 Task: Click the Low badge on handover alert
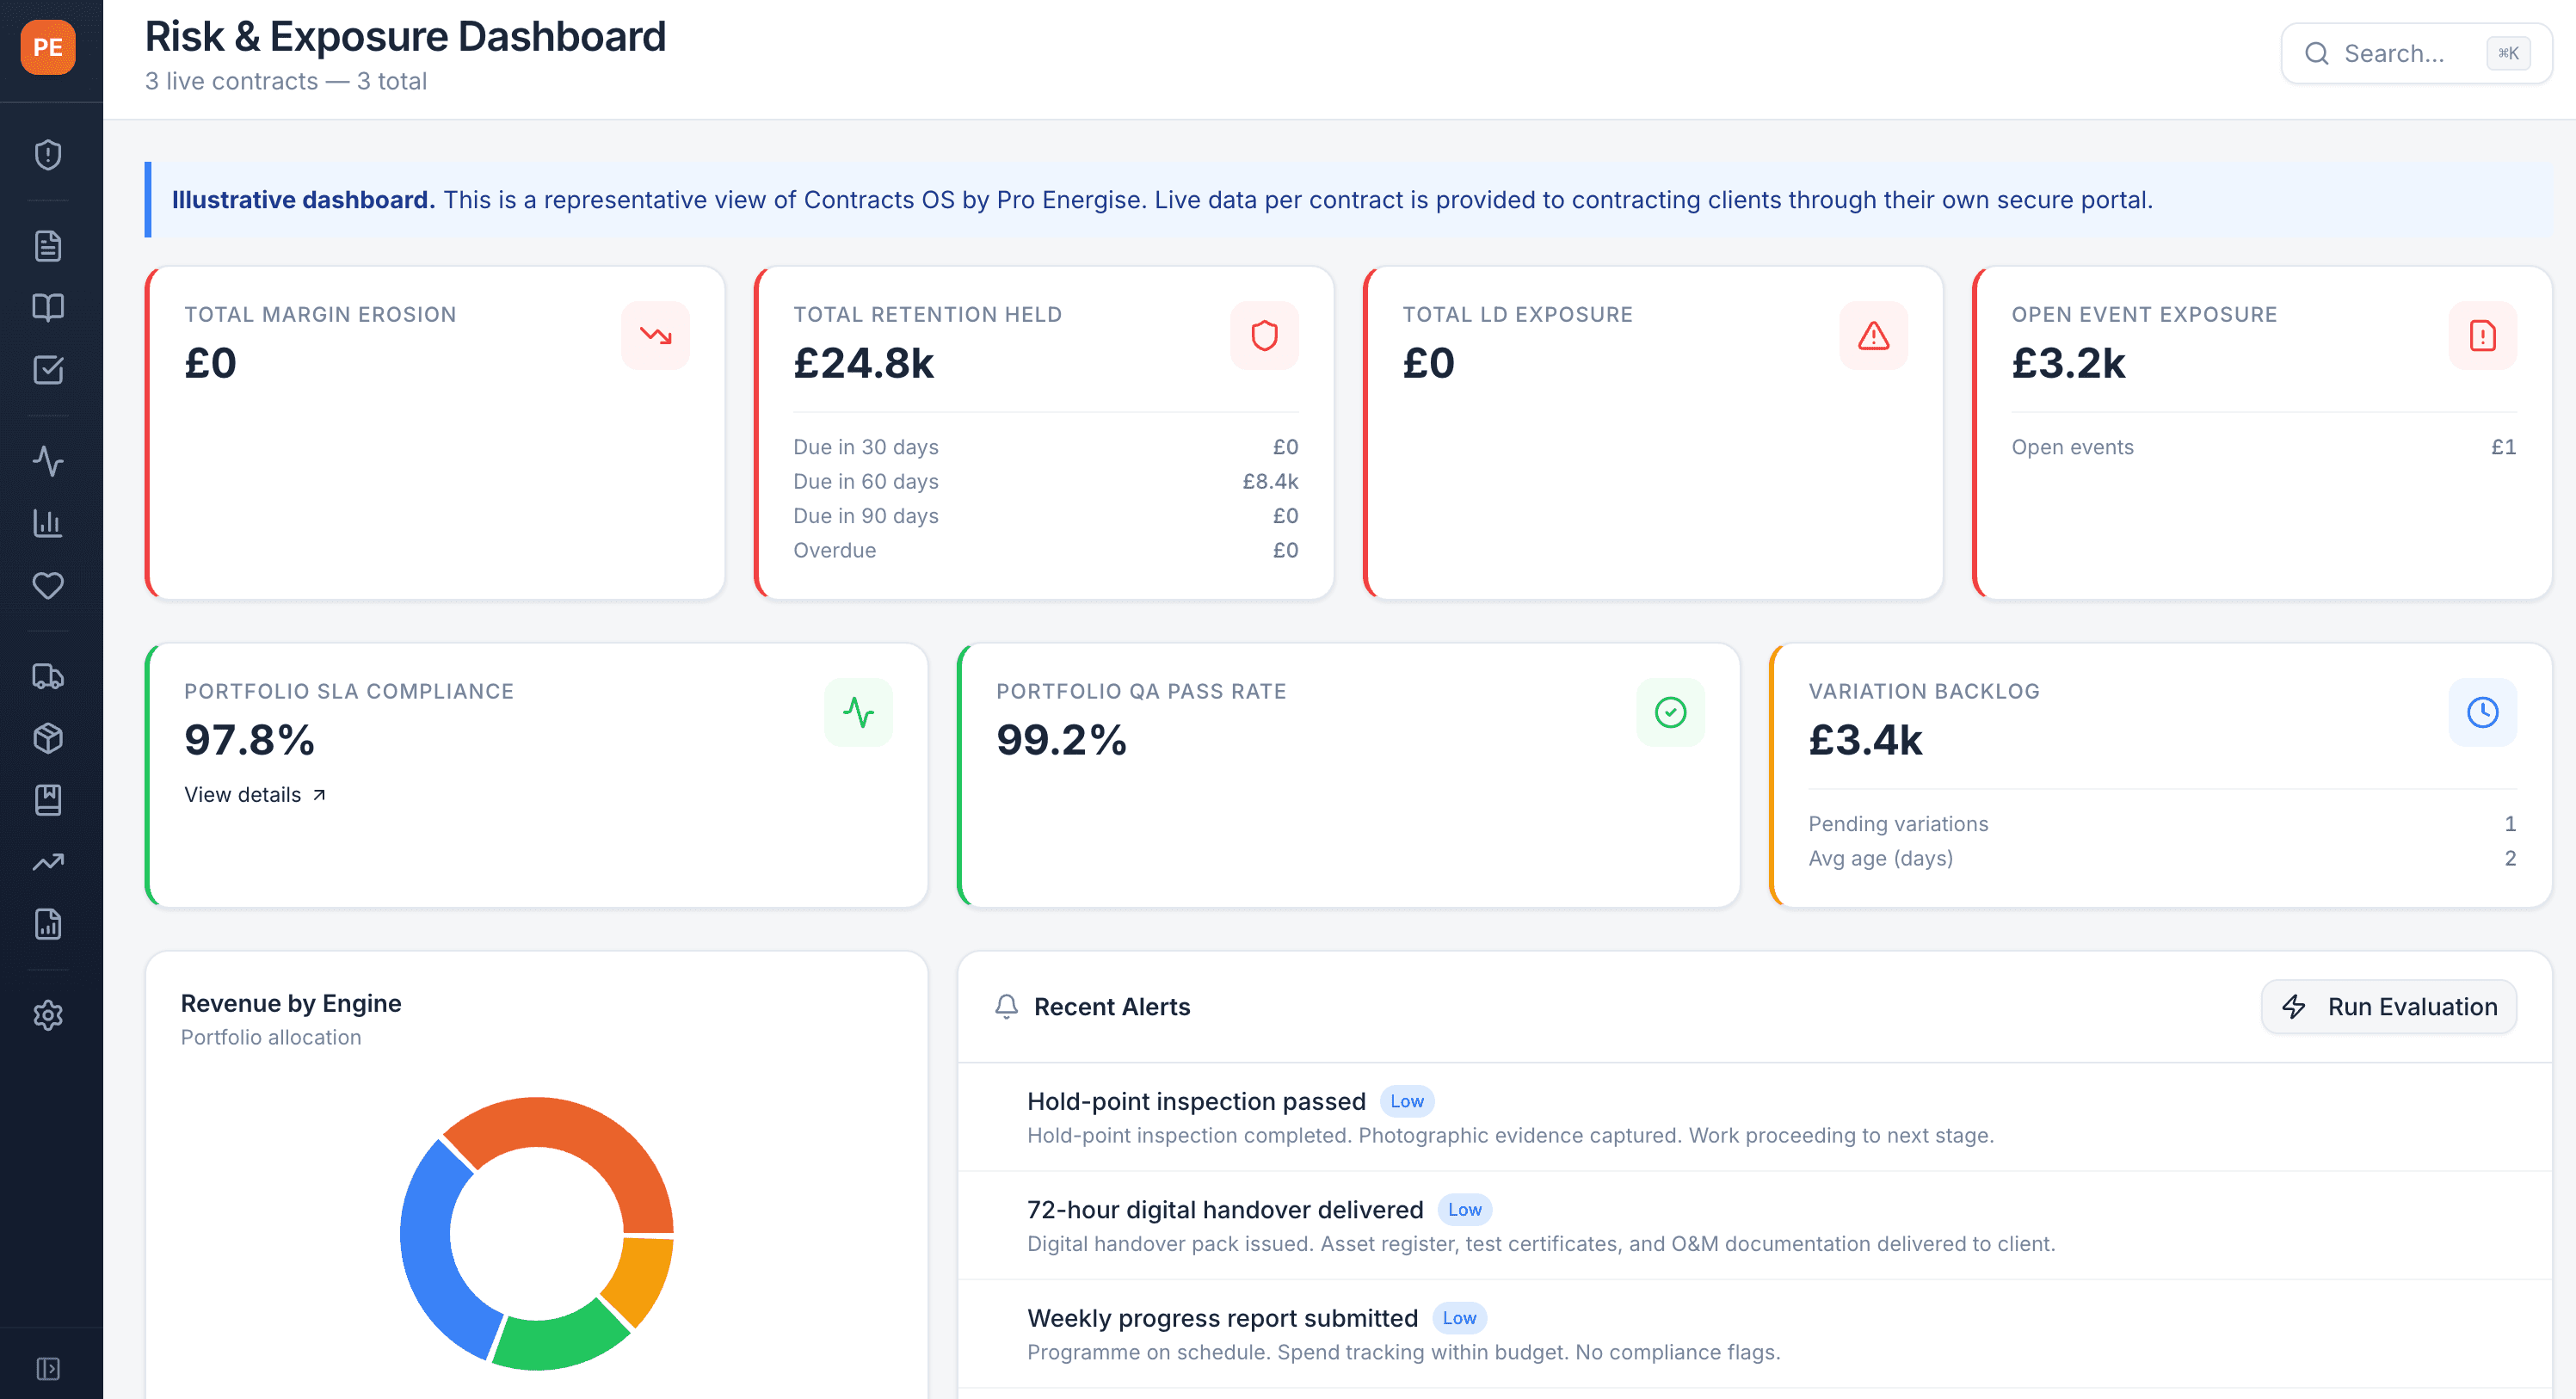(1464, 1210)
